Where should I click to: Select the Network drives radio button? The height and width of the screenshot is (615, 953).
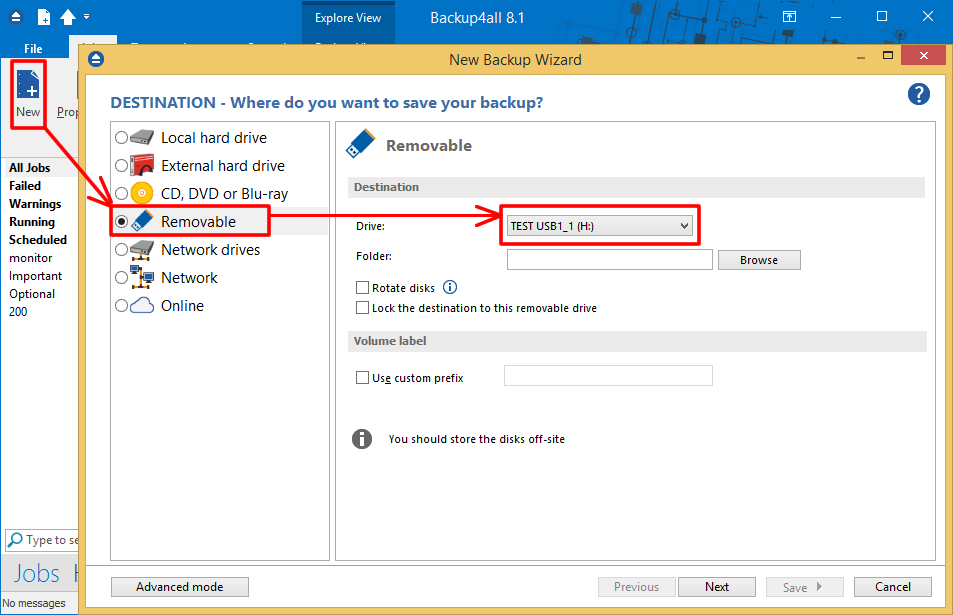[x=122, y=250]
